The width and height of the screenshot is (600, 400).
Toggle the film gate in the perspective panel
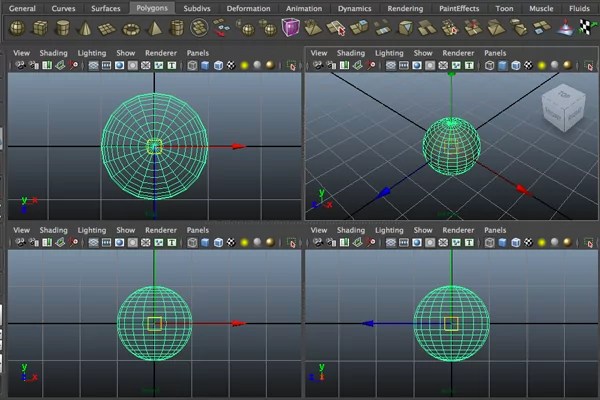tap(404, 66)
